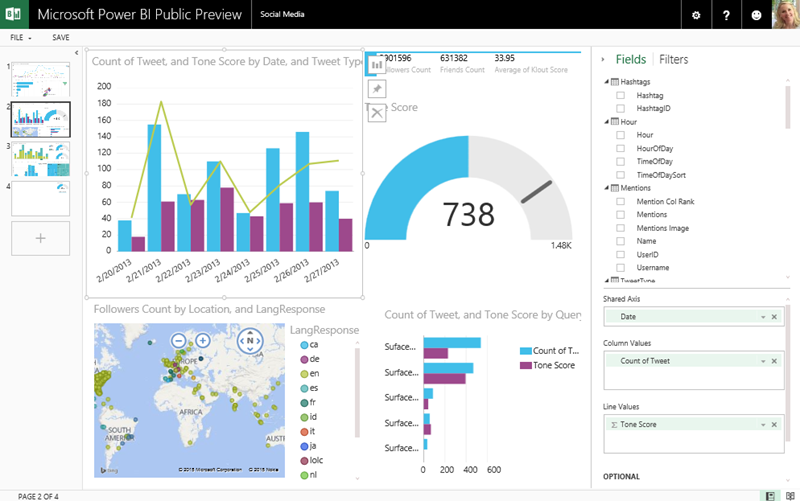The image size is (800, 501).
Task: Click the sigma icon beside Tone Score
Action: [x=614, y=424]
